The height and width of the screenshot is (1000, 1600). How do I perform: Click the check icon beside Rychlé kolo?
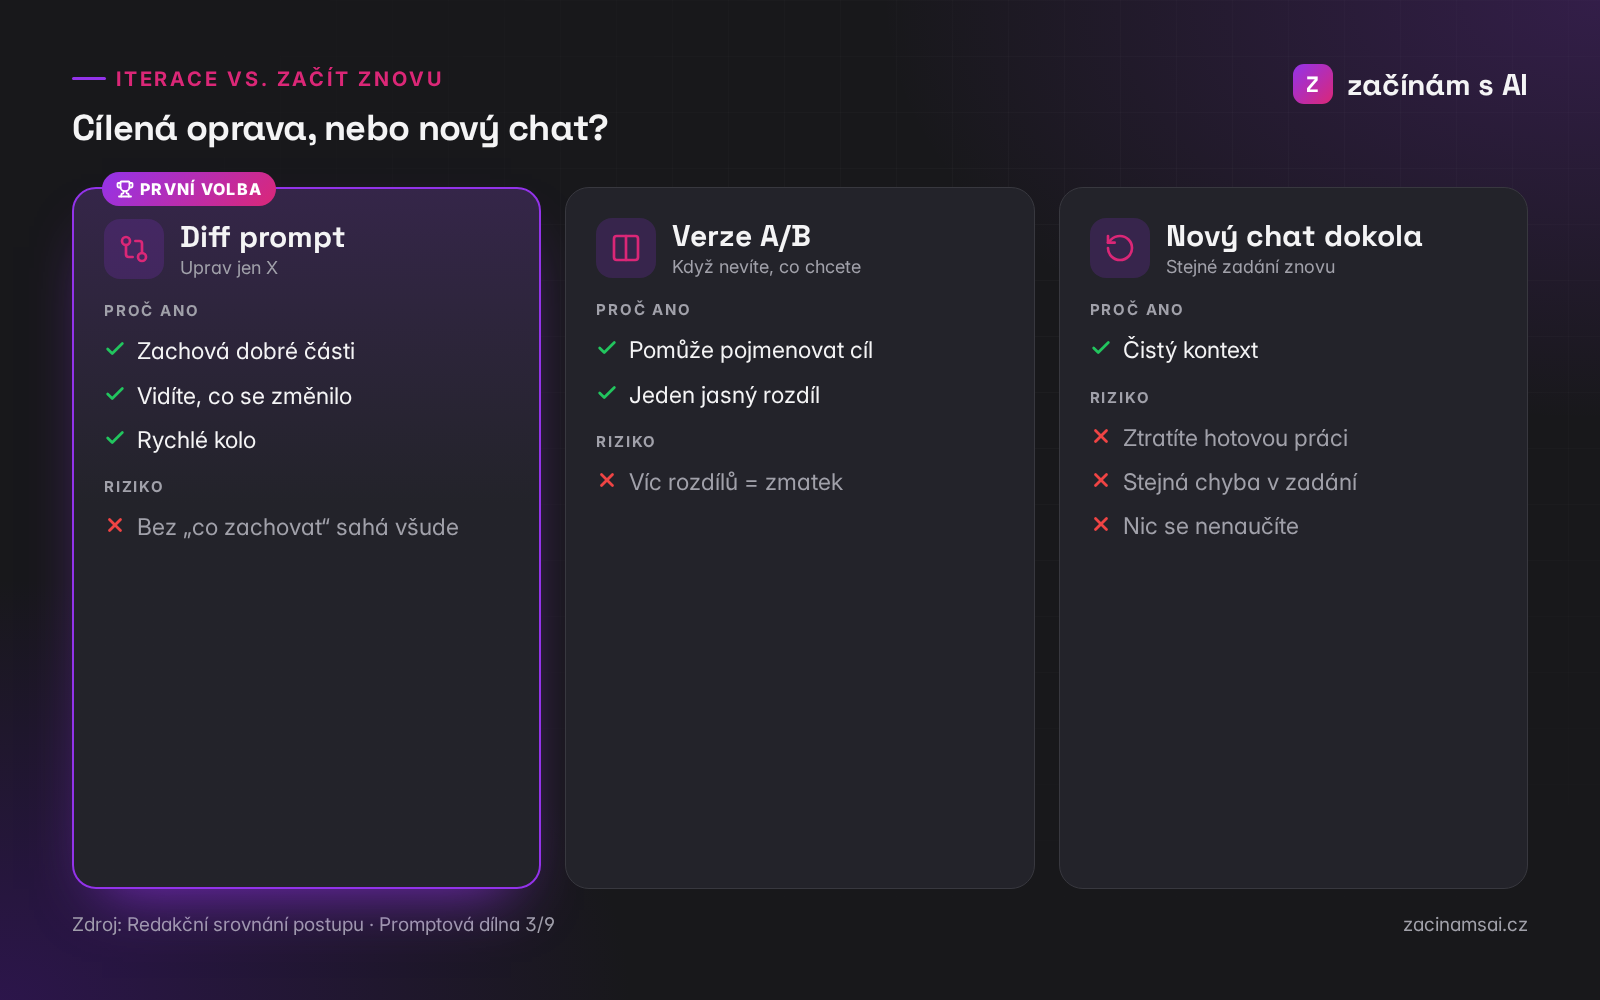(x=115, y=438)
